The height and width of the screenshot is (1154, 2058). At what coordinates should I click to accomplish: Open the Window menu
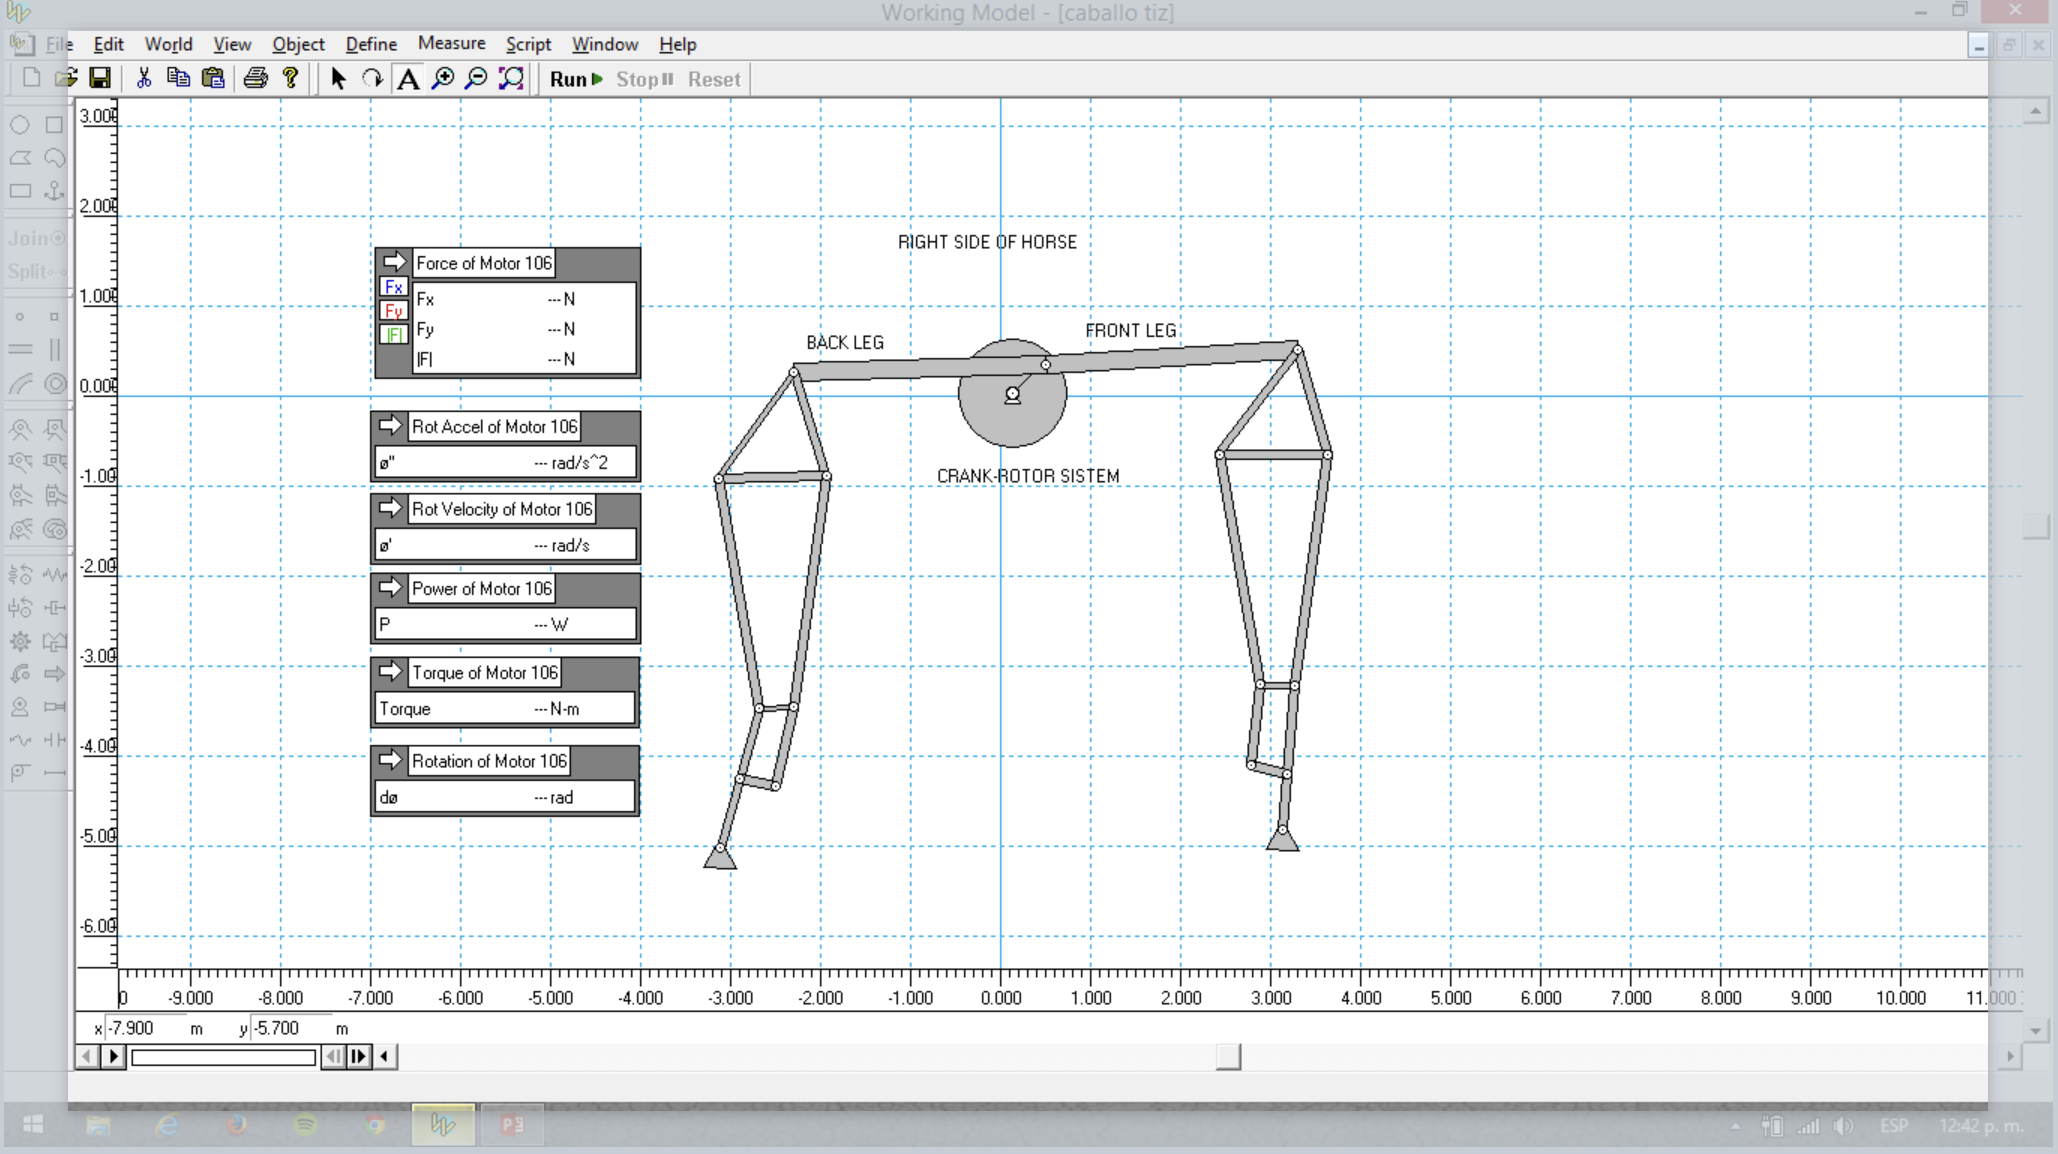[x=605, y=44]
